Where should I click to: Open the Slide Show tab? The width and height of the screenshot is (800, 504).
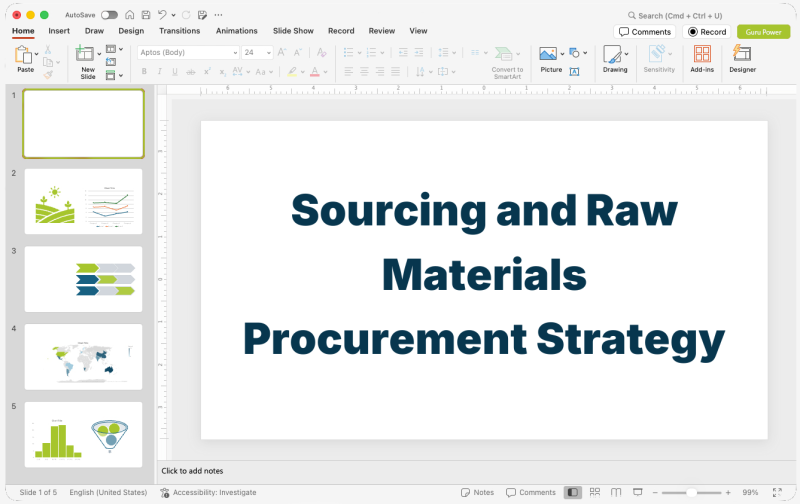click(293, 31)
